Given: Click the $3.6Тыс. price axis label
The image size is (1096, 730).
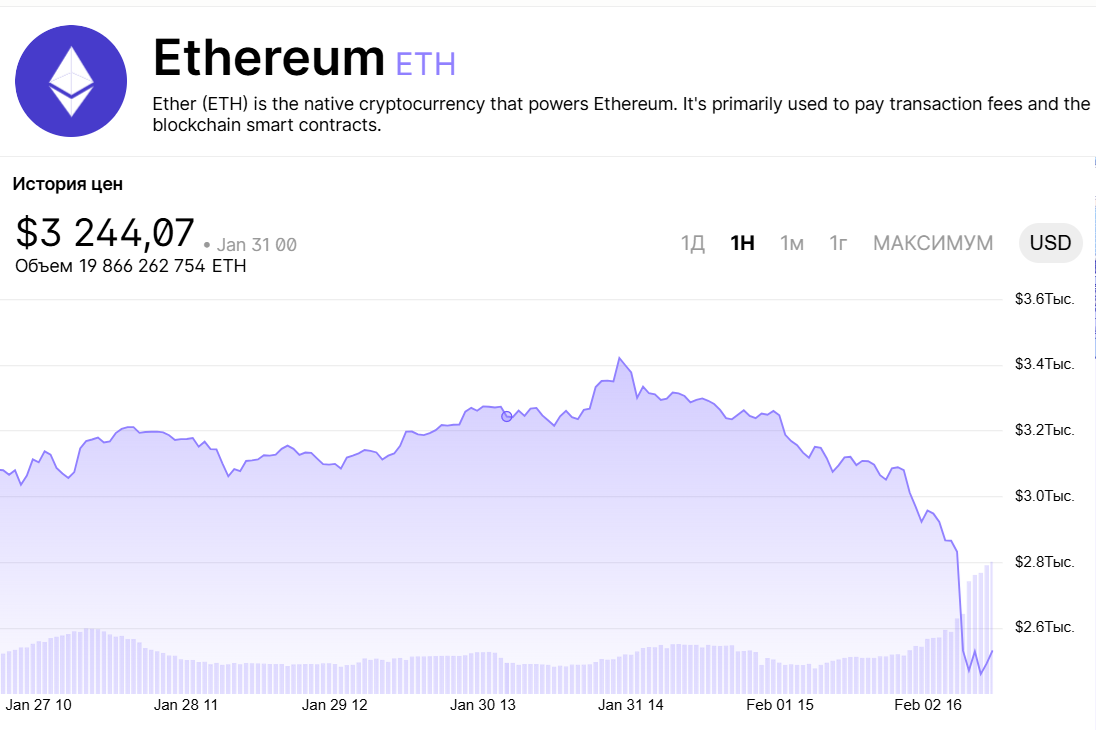Looking at the screenshot, I should click(x=1044, y=299).
